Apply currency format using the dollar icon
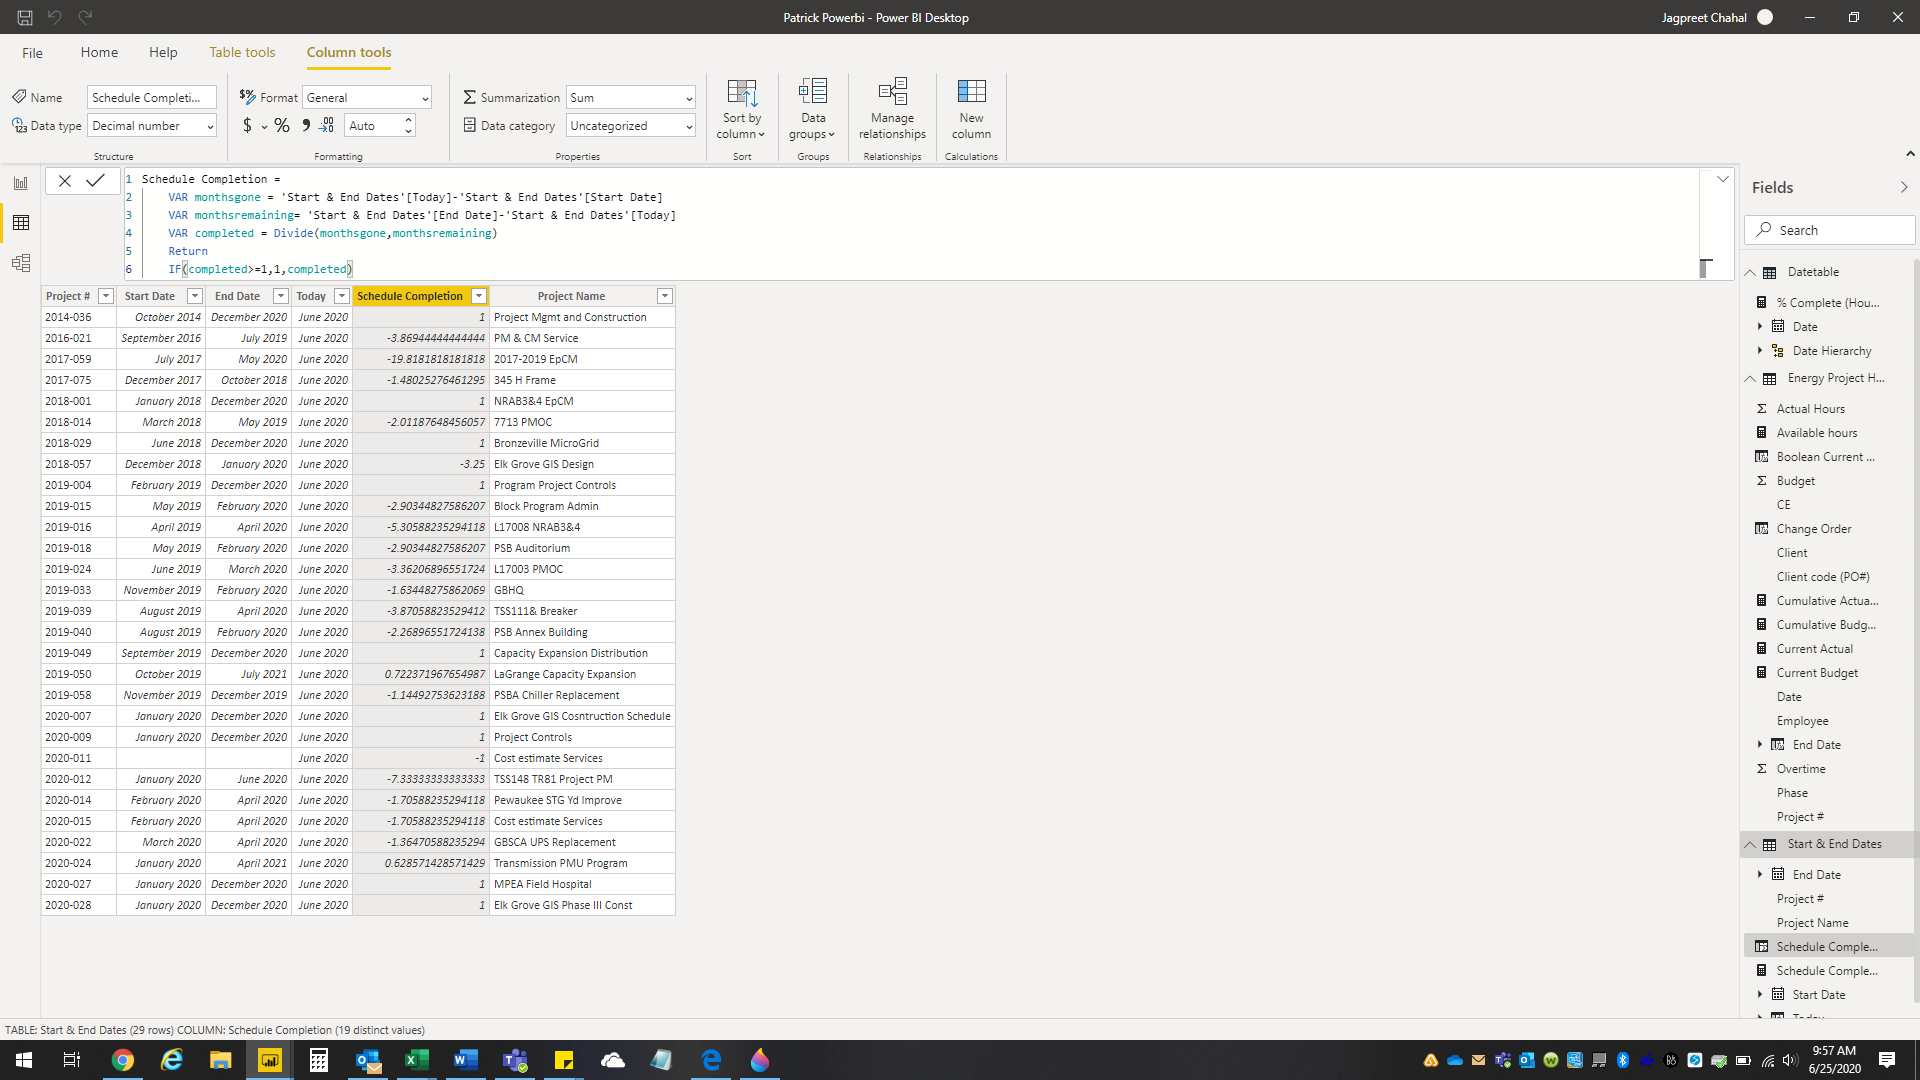This screenshot has width=1920, height=1080. click(x=247, y=125)
